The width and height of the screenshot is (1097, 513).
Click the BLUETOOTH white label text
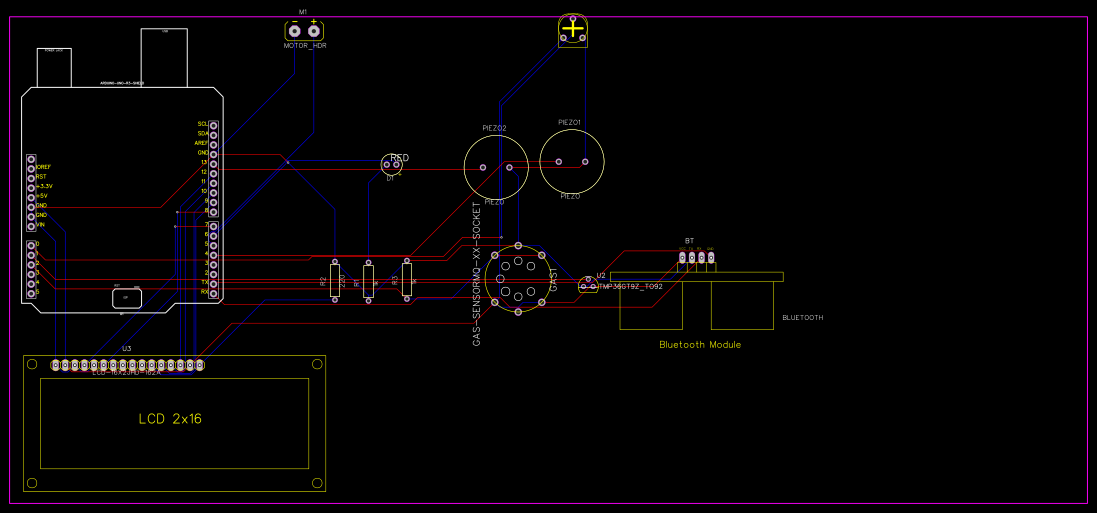(802, 318)
